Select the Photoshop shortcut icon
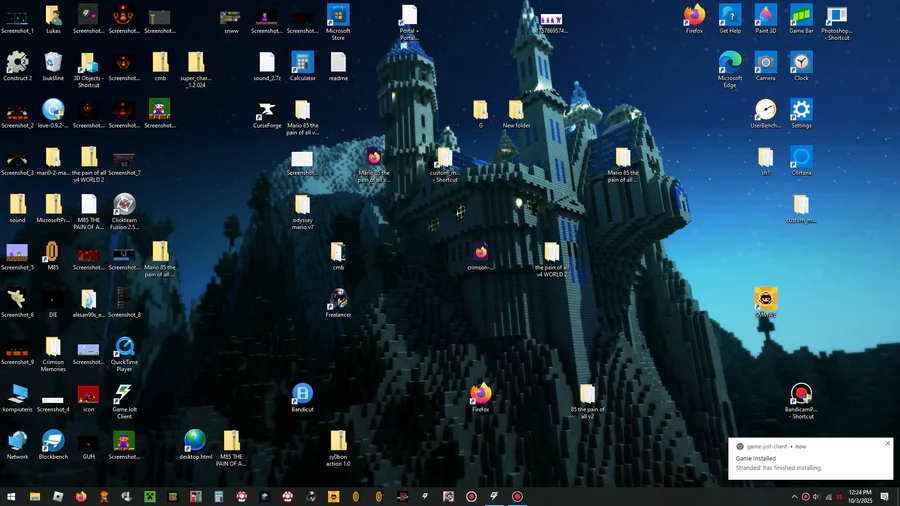The image size is (900, 506). click(x=836, y=22)
